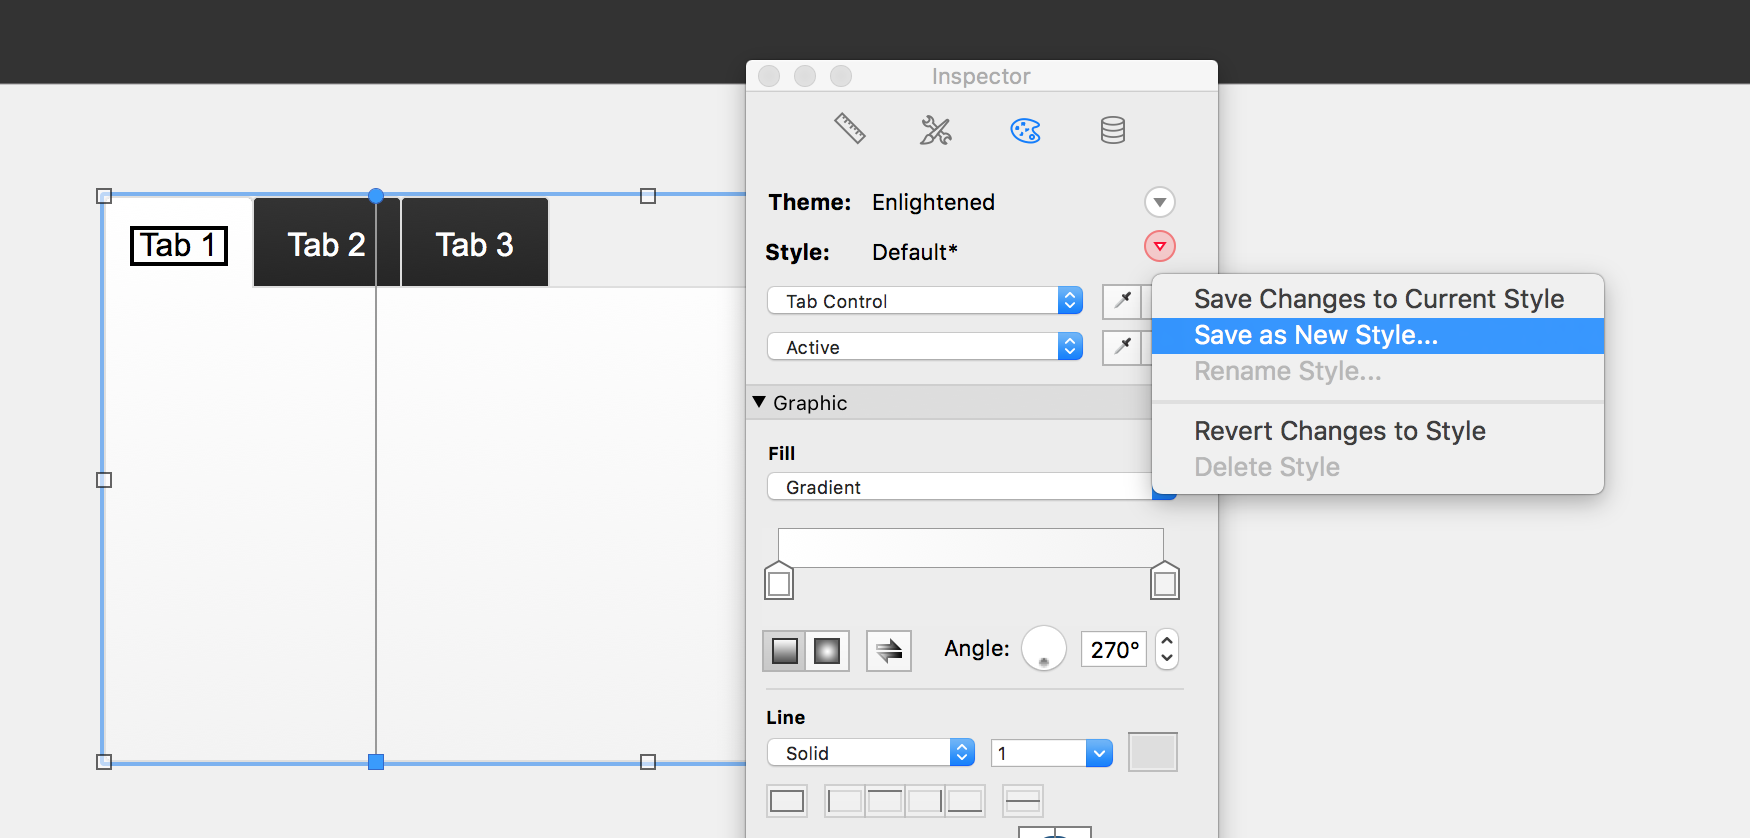1750x838 pixels.
Task: Select the palette theme inspector icon
Action: [1025, 130]
